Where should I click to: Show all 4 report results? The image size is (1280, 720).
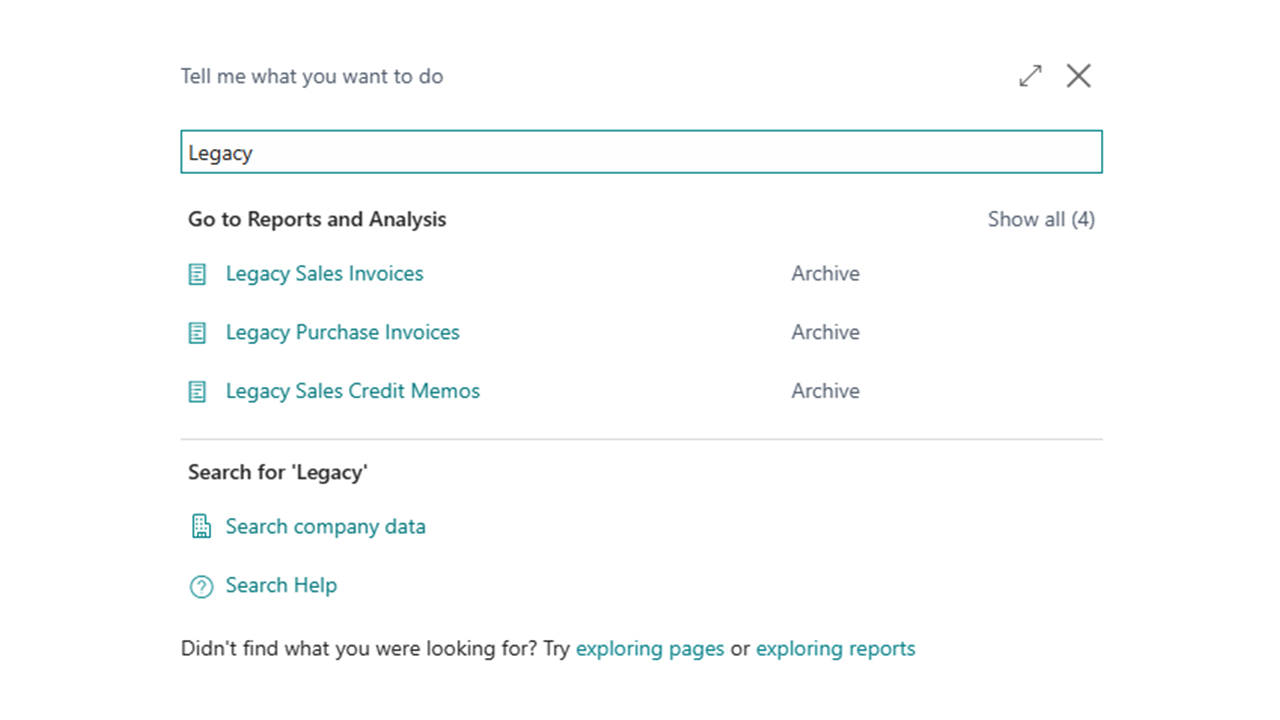tap(1040, 219)
